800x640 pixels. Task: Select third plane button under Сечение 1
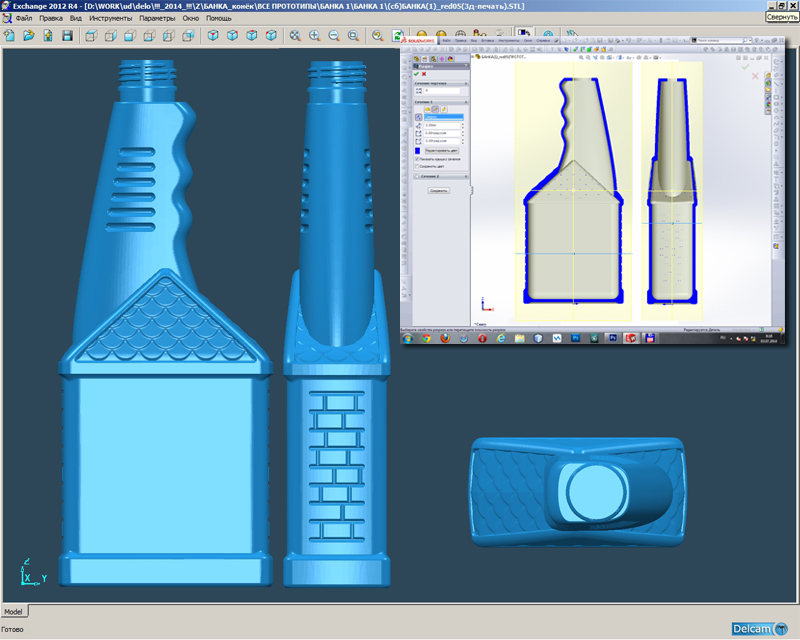pyautogui.click(x=444, y=109)
